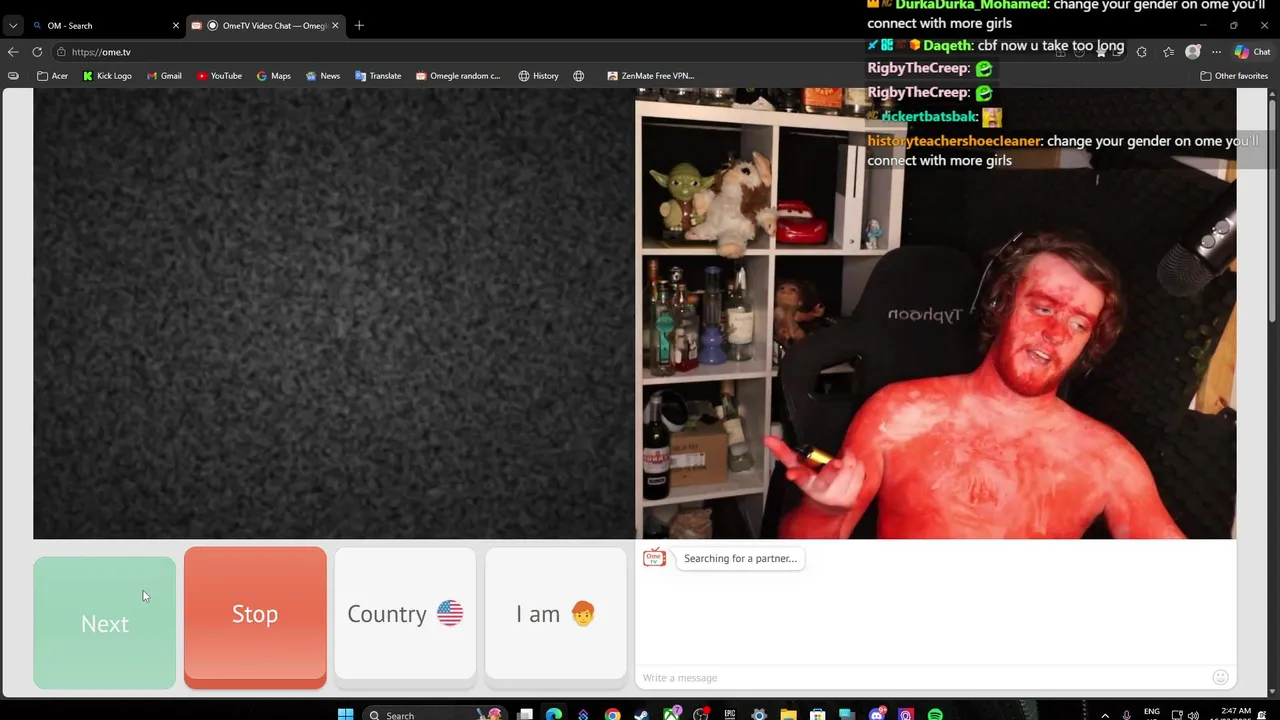Click the browser profile avatar
The height and width of the screenshot is (720, 1280).
pos(1193,52)
